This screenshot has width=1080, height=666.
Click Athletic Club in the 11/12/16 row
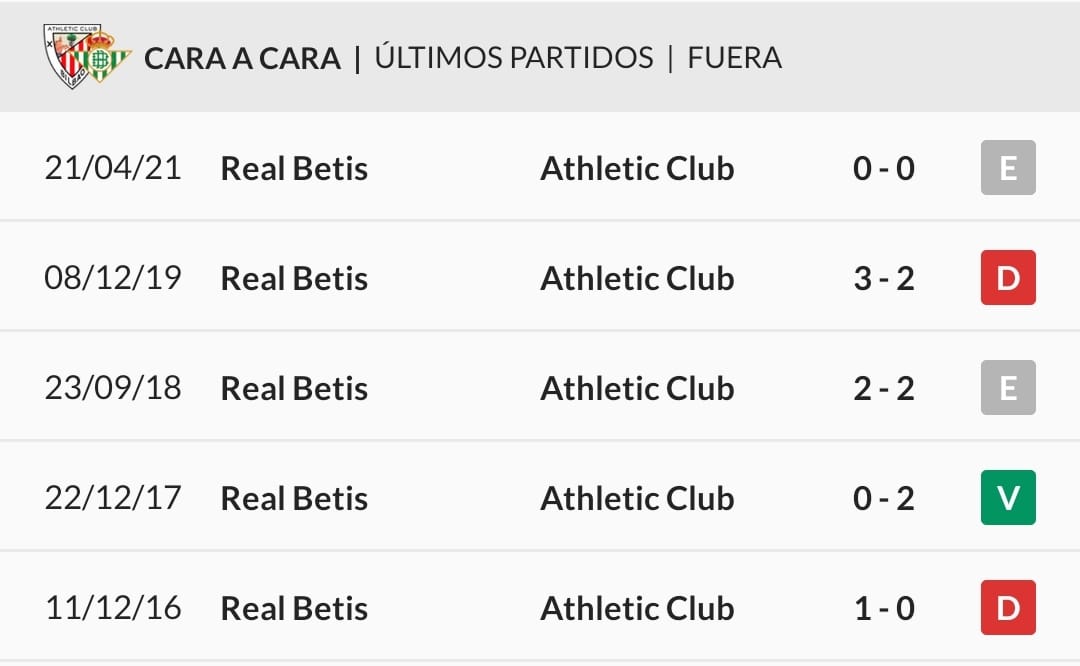[637, 608]
